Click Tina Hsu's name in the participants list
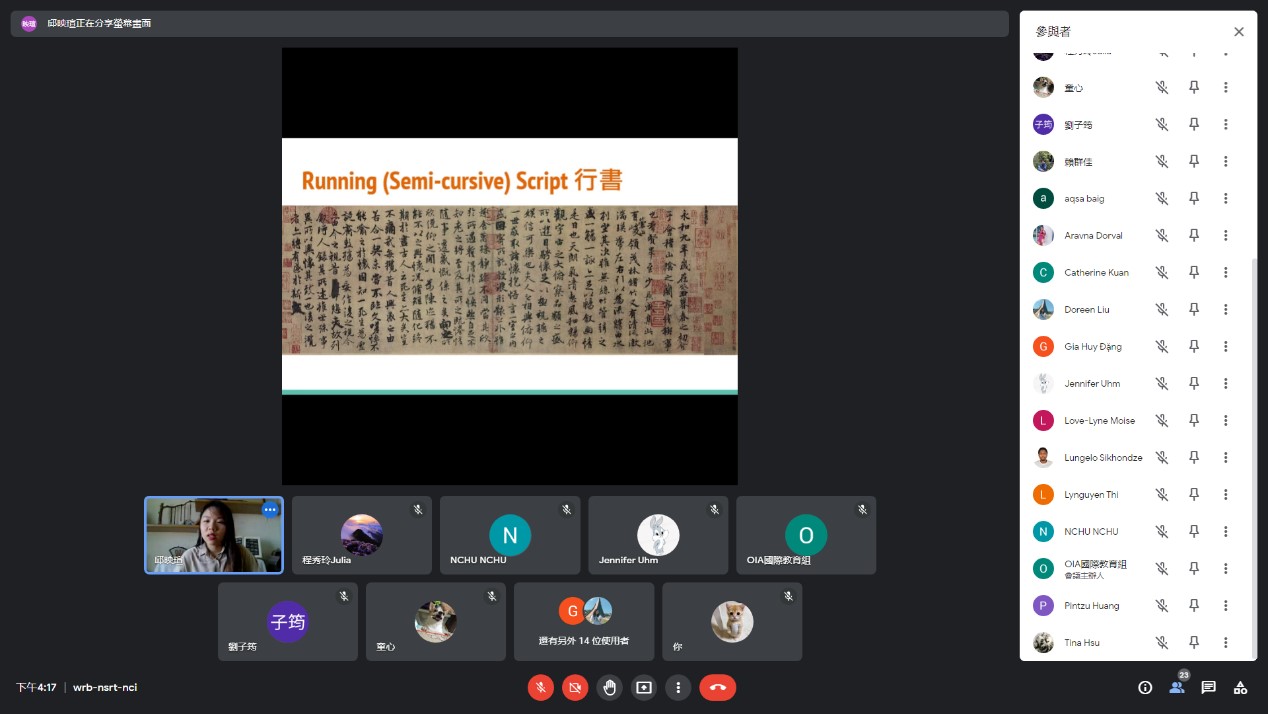The height and width of the screenshot is (714, 1268). (1082, 642)
